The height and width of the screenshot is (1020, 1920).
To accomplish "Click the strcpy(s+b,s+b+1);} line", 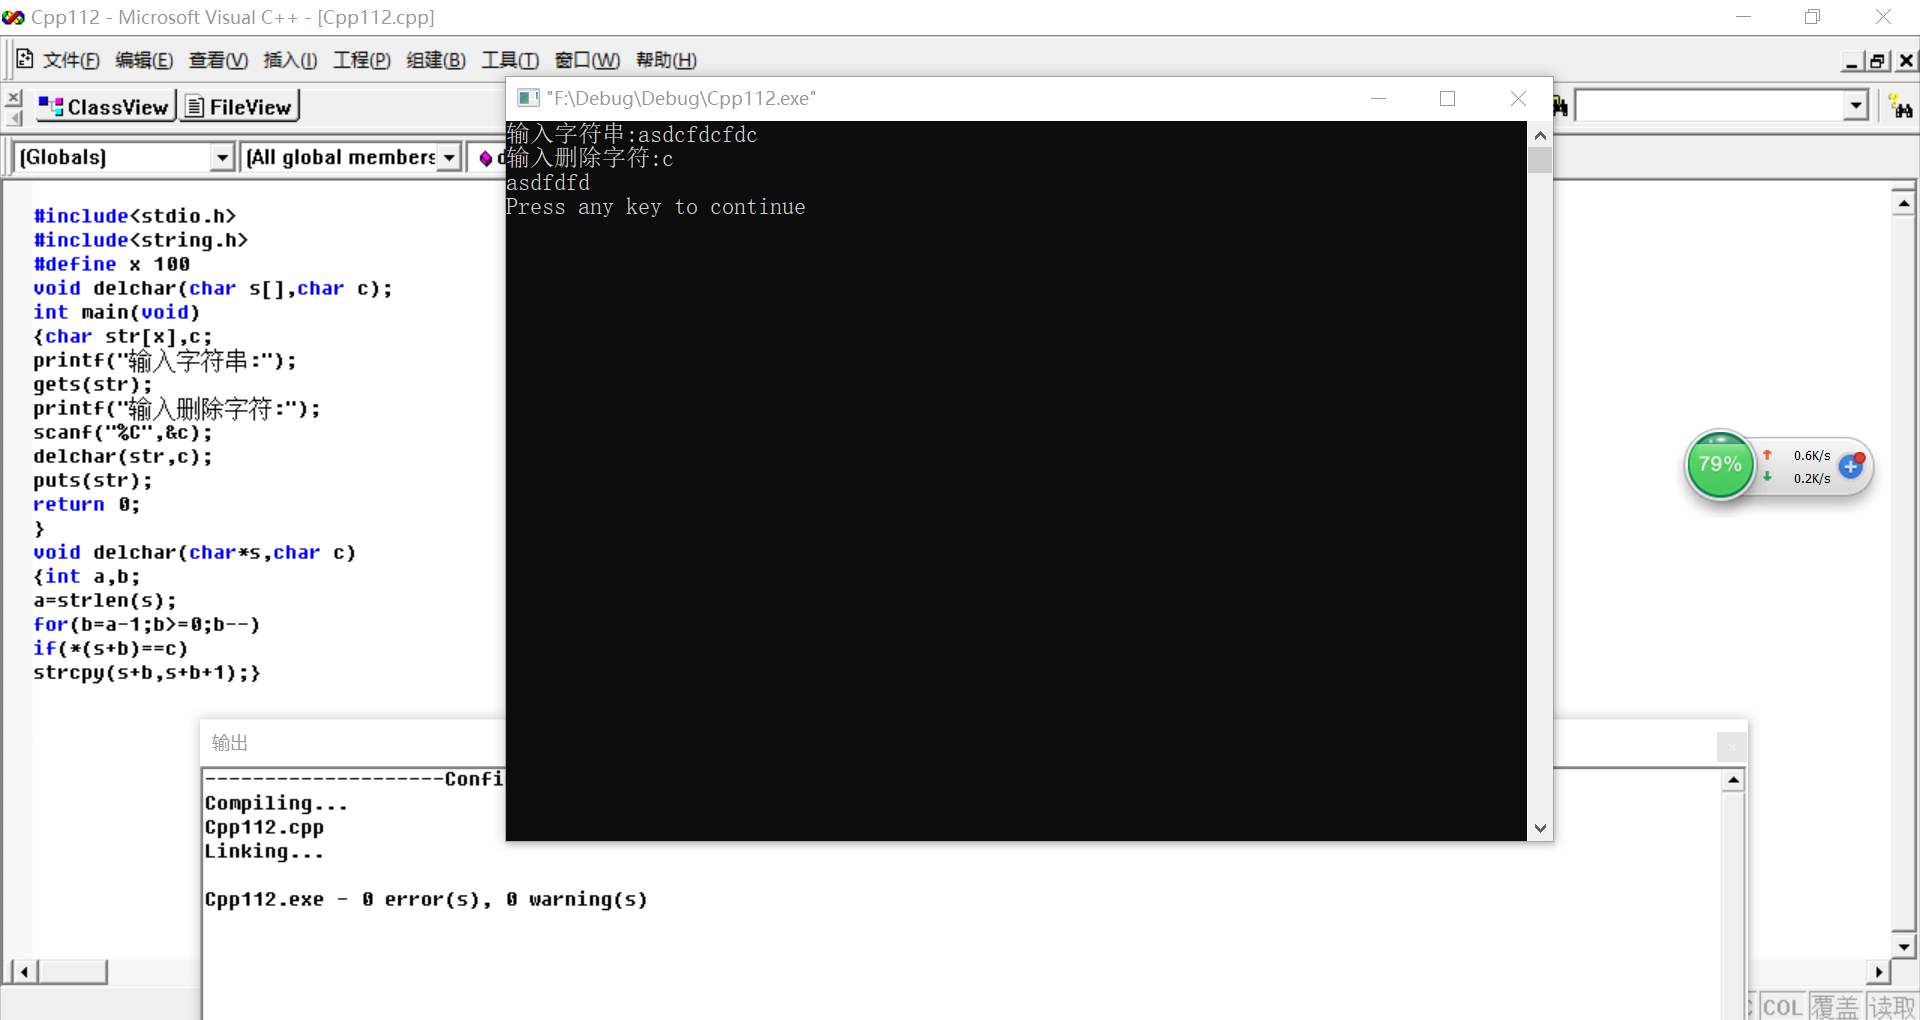I will pyautogui.click(x=147, y=672).
